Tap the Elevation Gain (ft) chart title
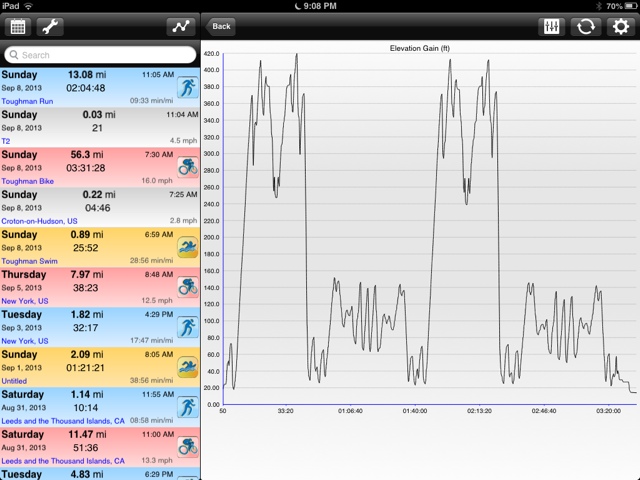Viewport: 640px width, 480px height. click(x=420, y=48)
